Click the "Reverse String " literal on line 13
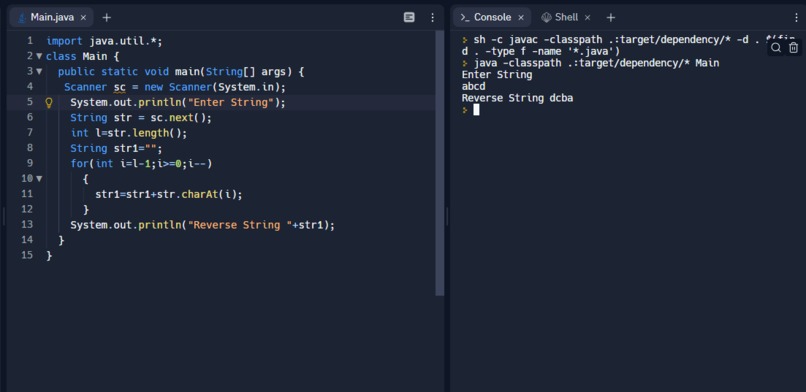The image size is (806, 392). click(x=240, y=225)
